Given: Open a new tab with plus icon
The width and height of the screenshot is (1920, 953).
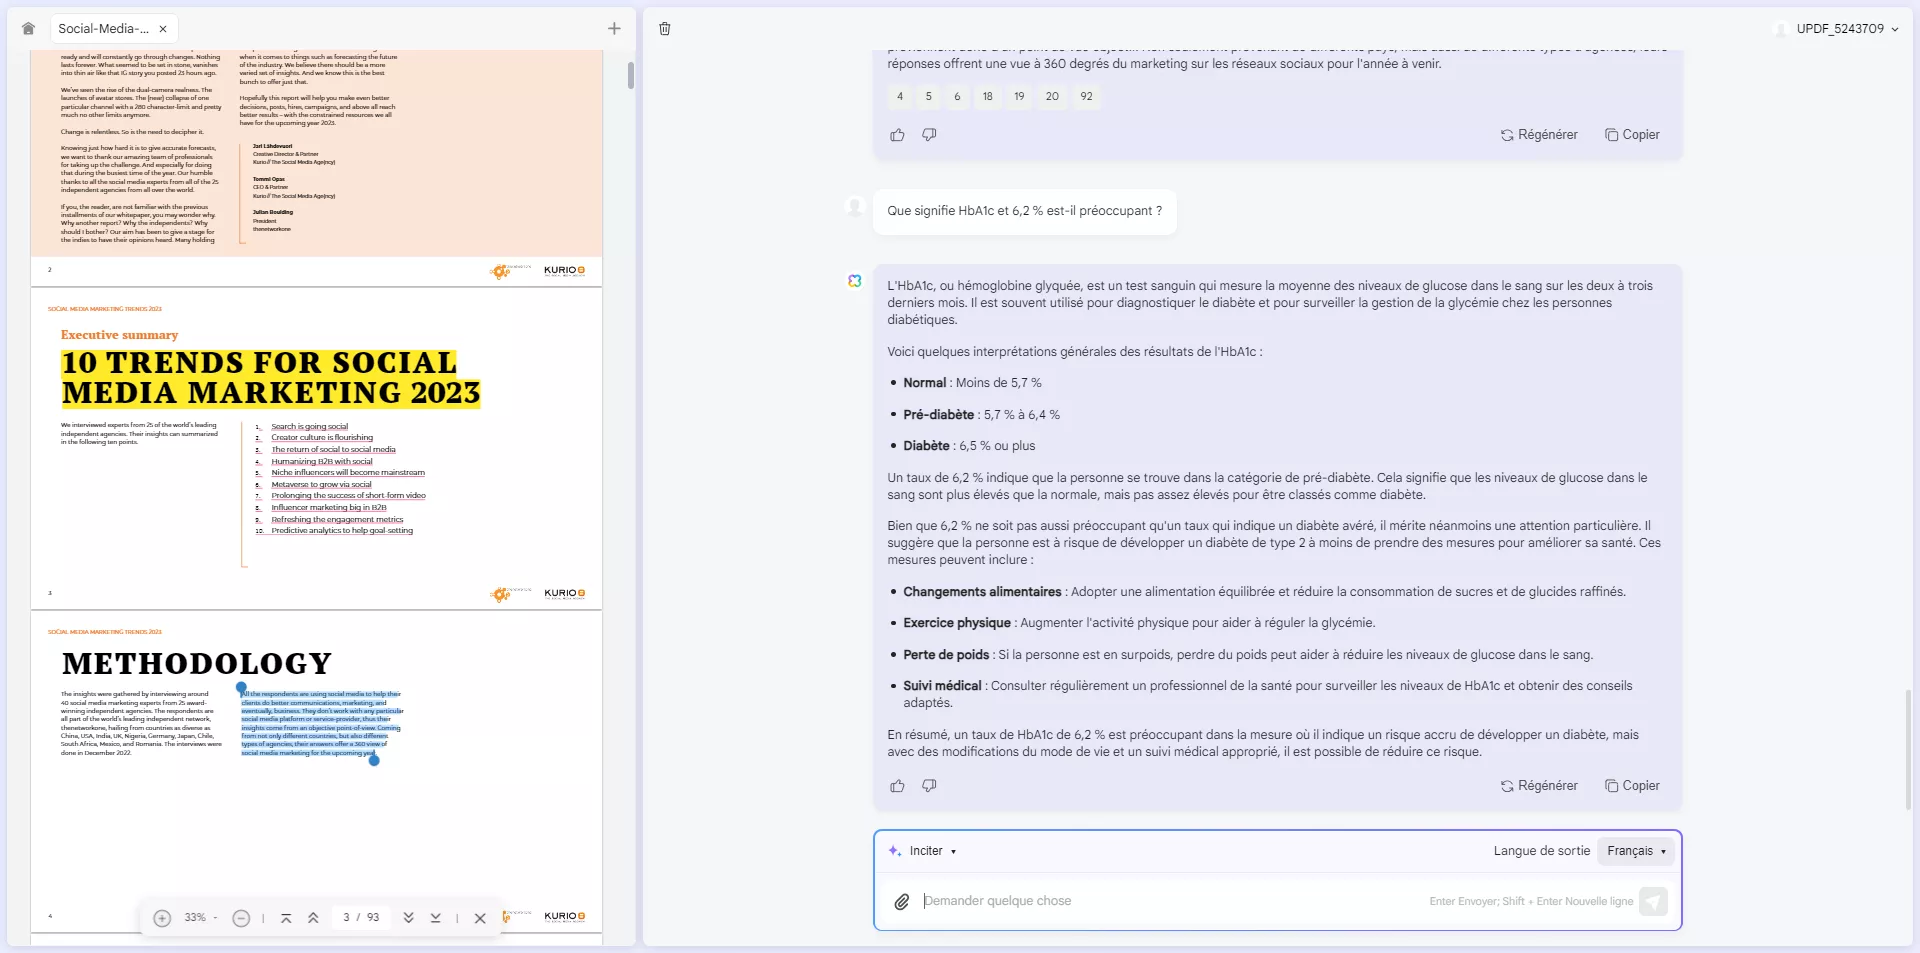Looking at the screenshot, I should pos(614,29).
